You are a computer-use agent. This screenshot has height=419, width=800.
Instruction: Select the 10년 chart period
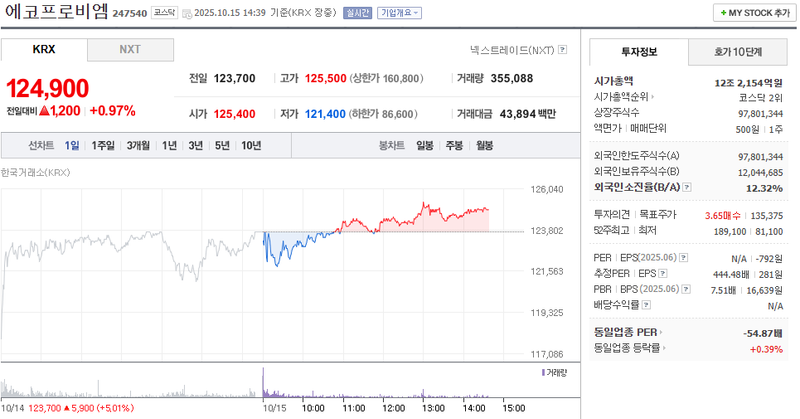pyautogui.click(x=251, y=145)
